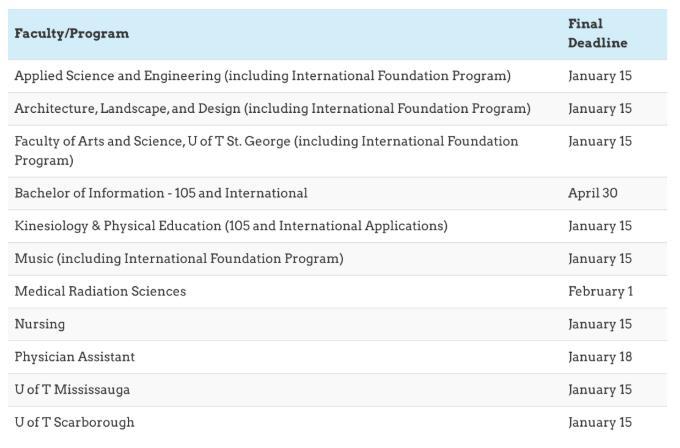Click the January 18 deadline cell
Image resolution: width=680 pixels, height=448 pixels.
[600, 357]
